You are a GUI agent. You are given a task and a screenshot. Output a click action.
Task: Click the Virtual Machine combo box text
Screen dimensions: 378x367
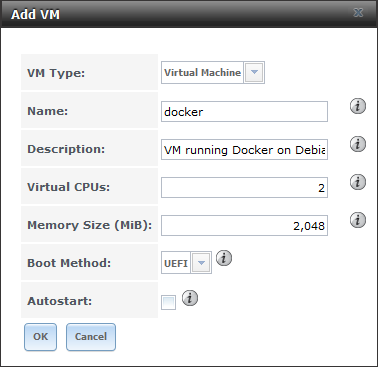202,72
